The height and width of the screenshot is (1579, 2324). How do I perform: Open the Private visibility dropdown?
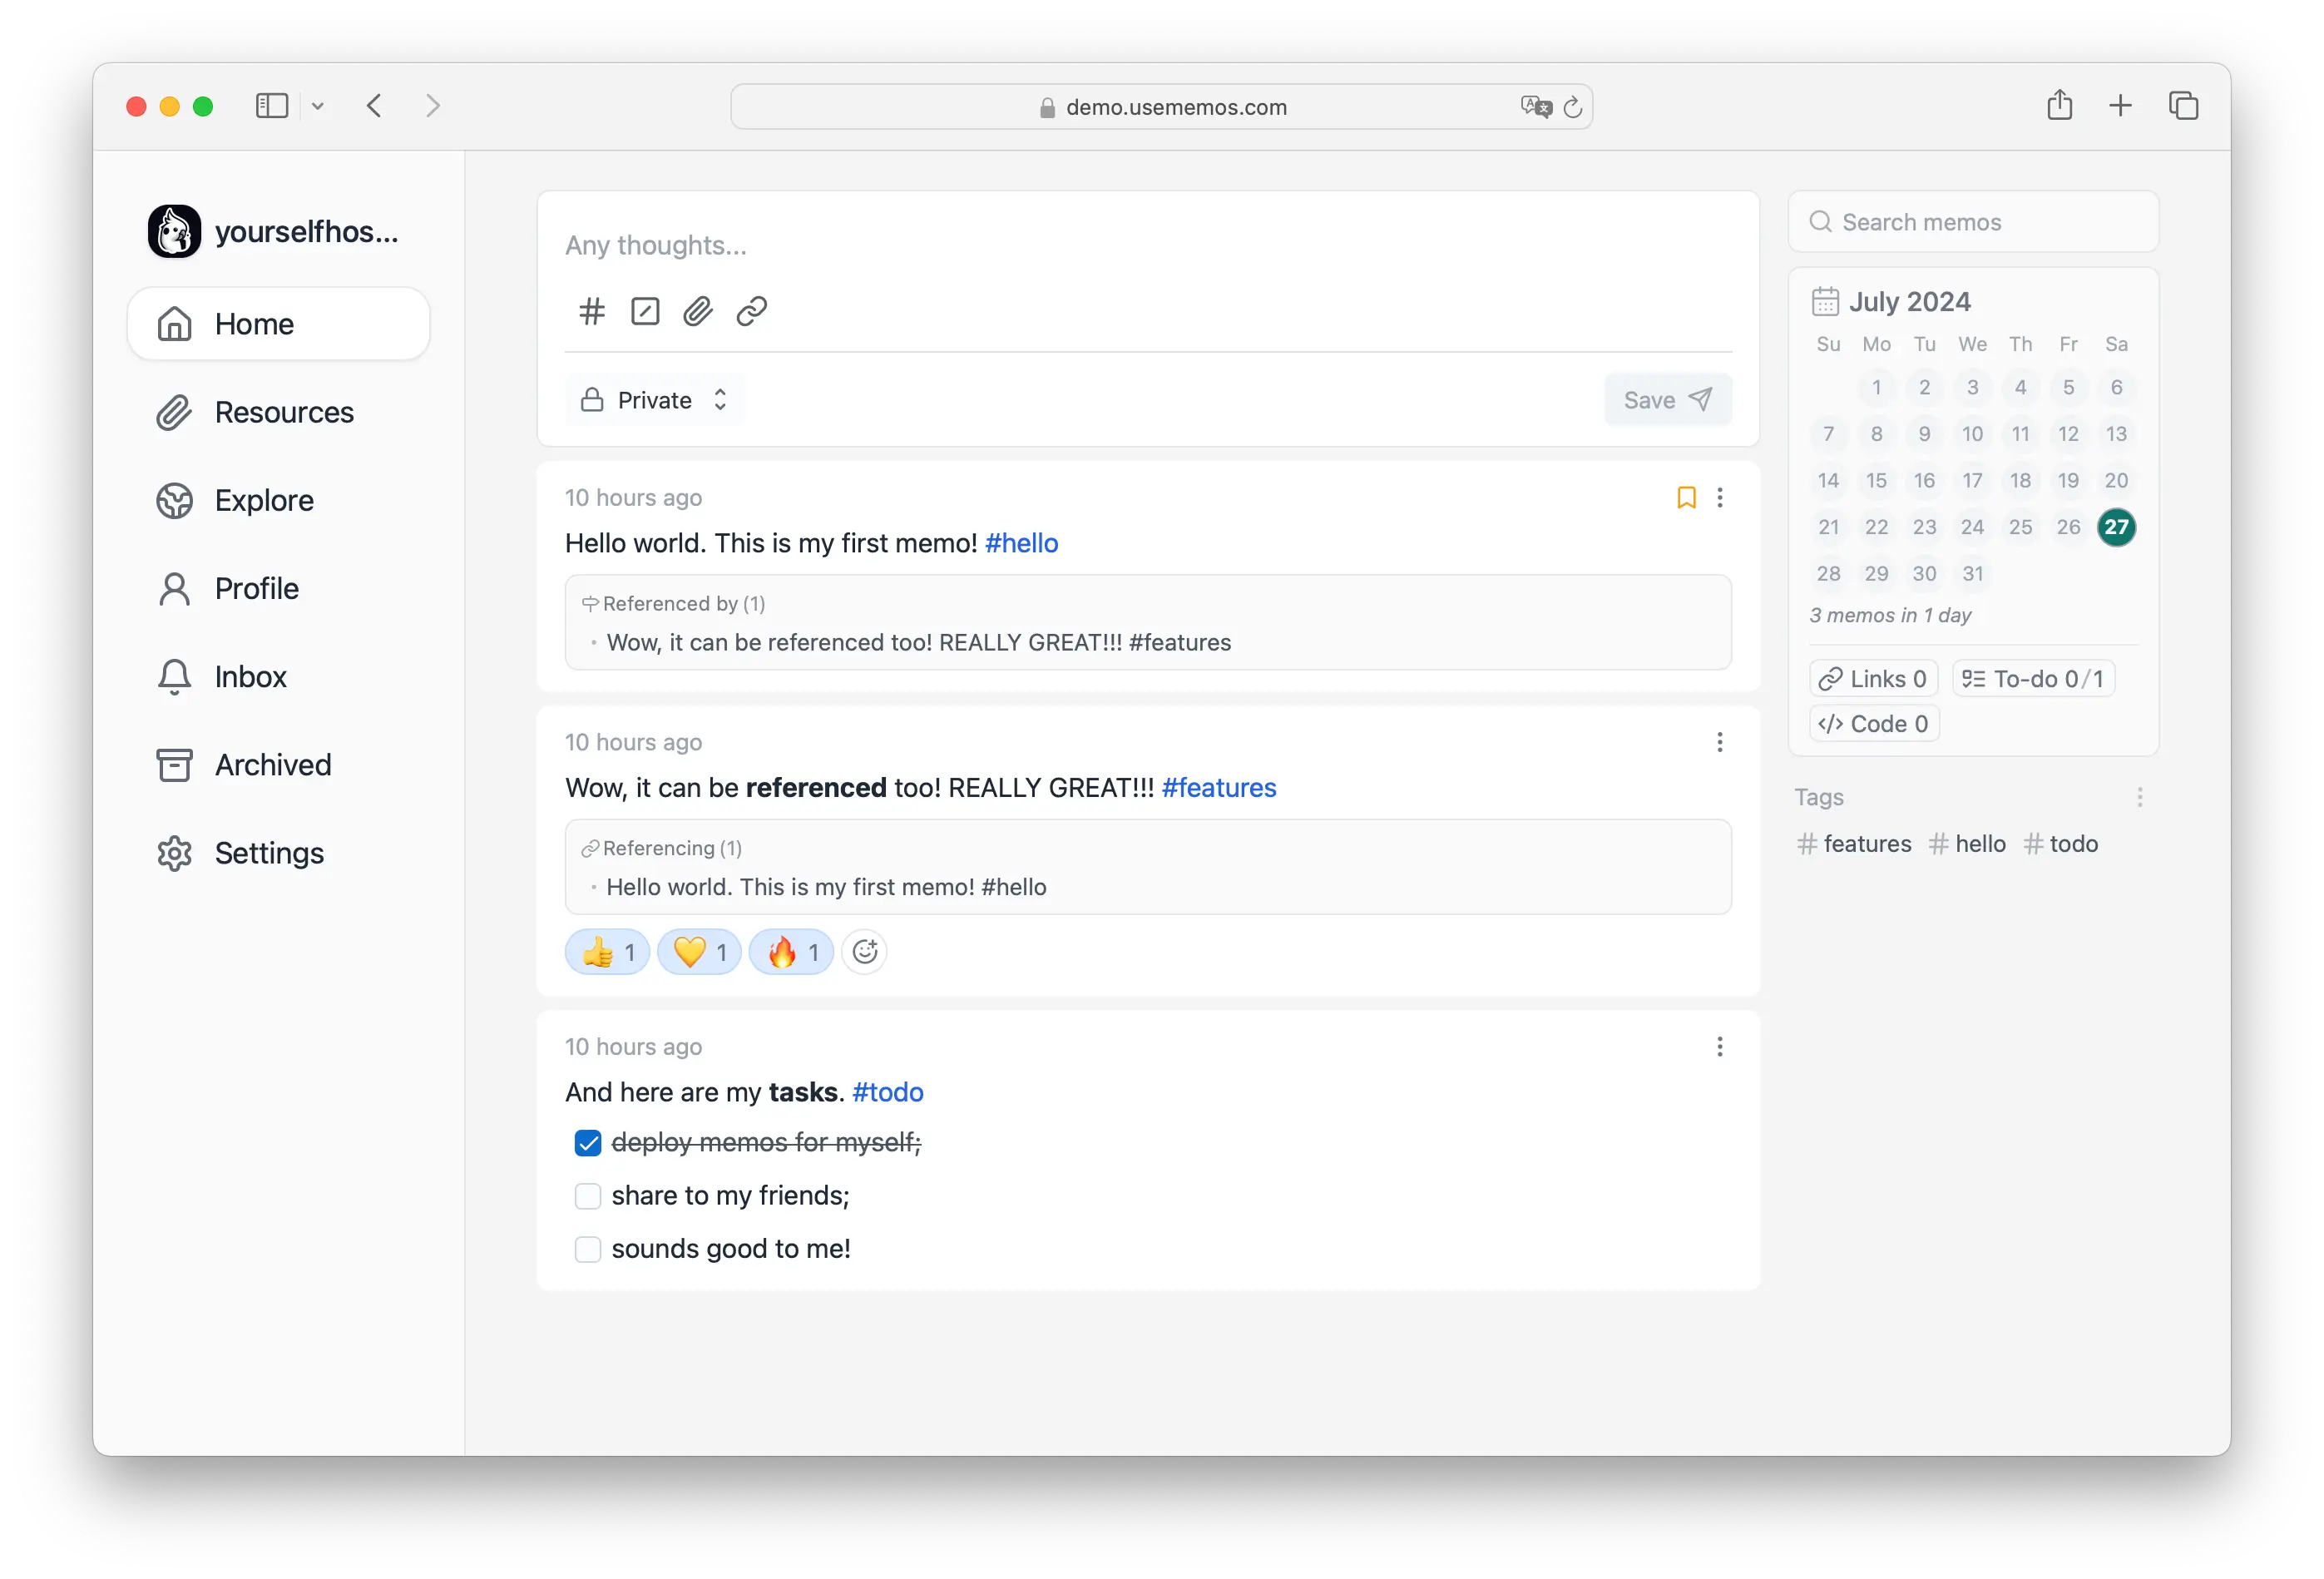pyautogui.click(x=654, y=399)
